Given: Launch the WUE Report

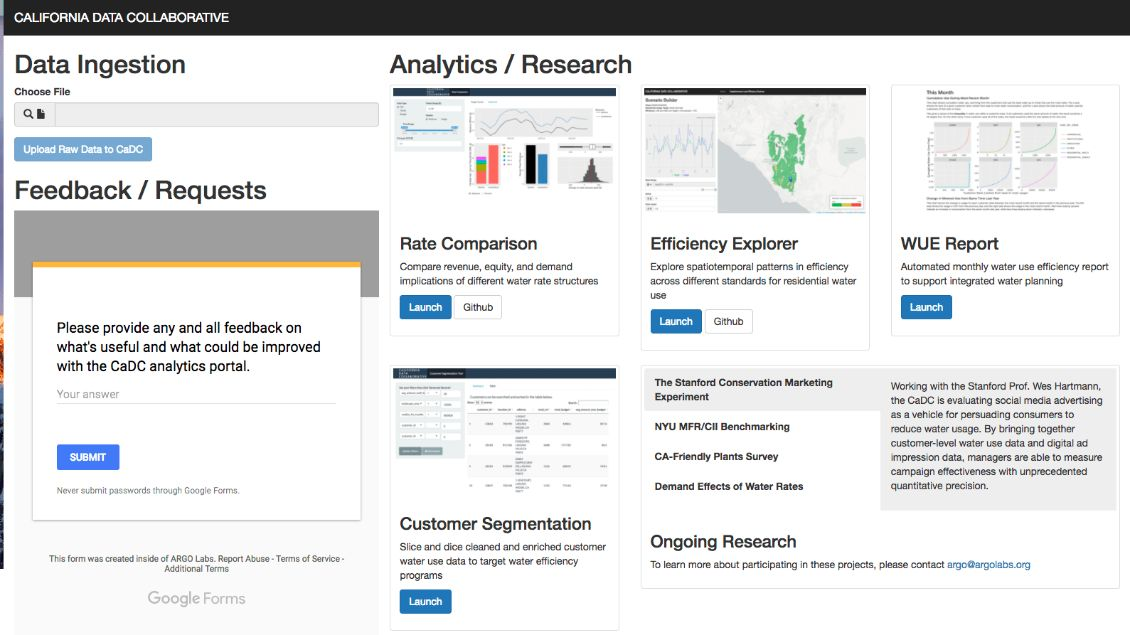Looking at the screenshot, I should 926,307.
